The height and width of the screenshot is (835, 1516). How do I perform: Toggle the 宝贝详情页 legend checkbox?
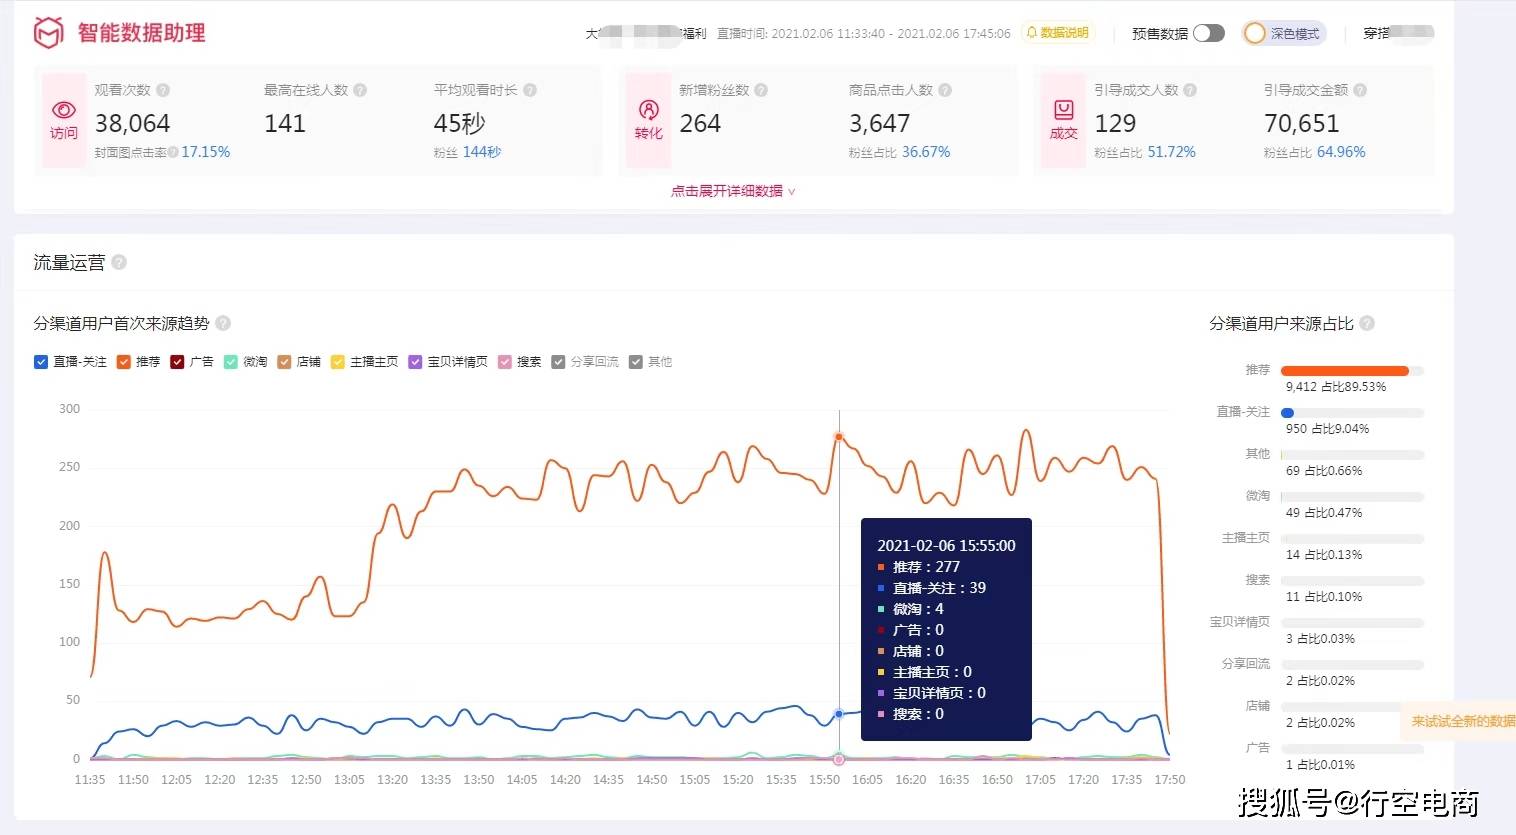pyautogui.click(x=415, y=362)
